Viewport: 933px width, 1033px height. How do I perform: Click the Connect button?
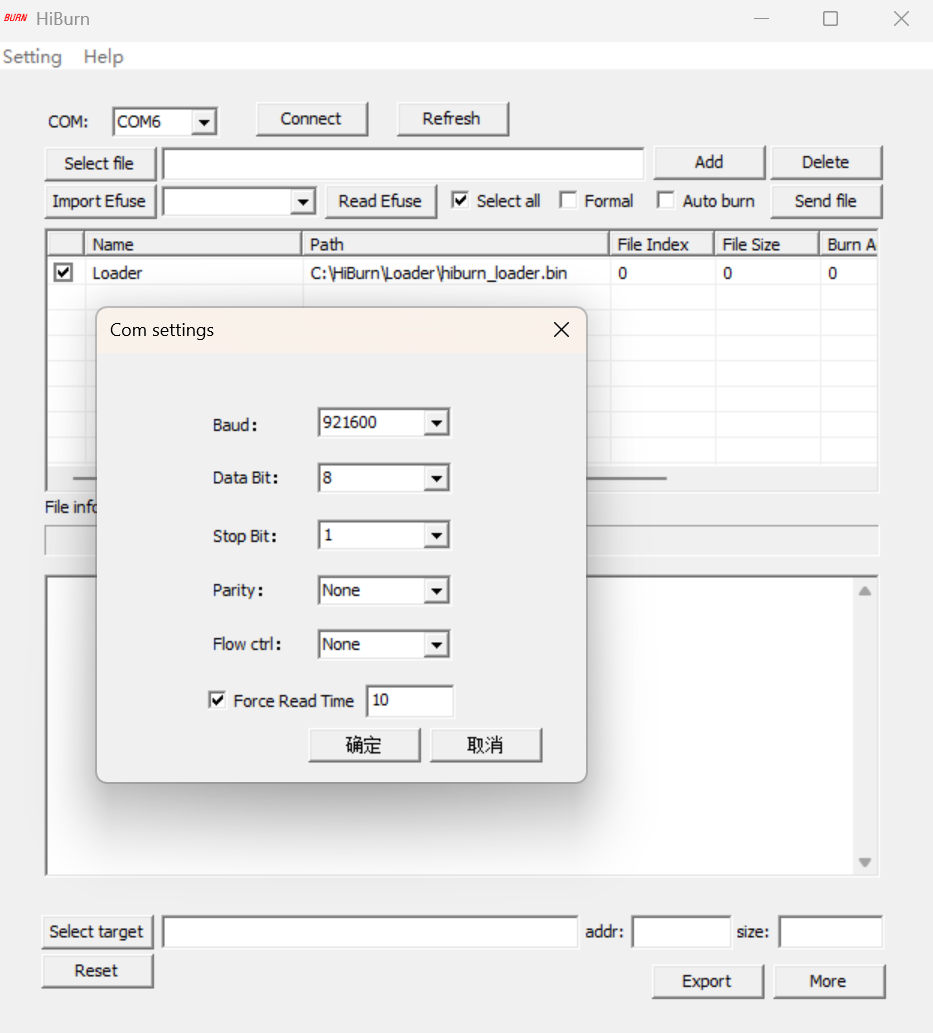[x=312, y=119]
